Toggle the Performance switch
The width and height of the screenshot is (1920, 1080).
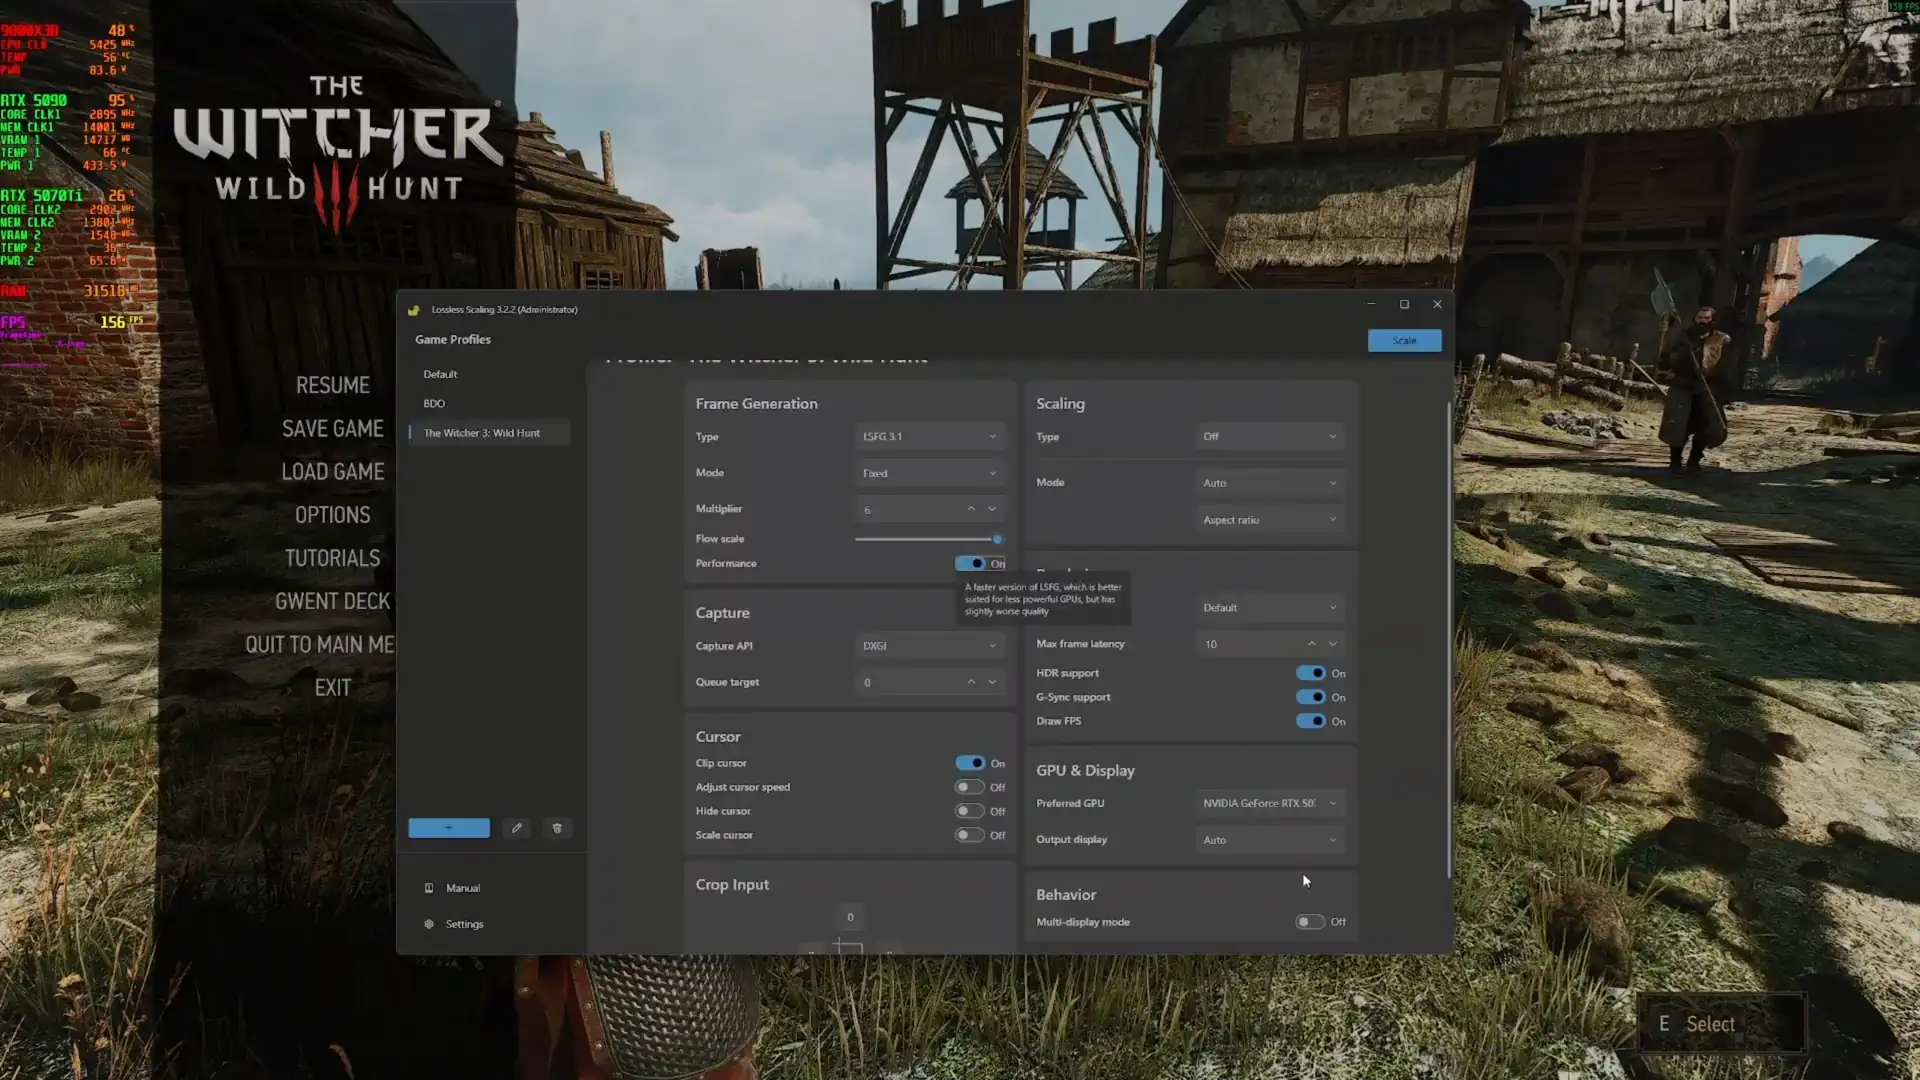click(970, 564)
